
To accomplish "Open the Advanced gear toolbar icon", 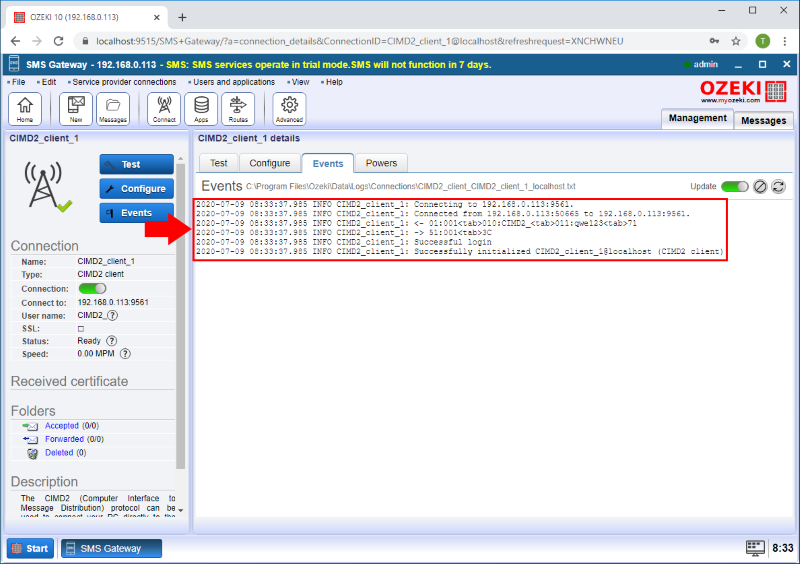I will point(289,109).
